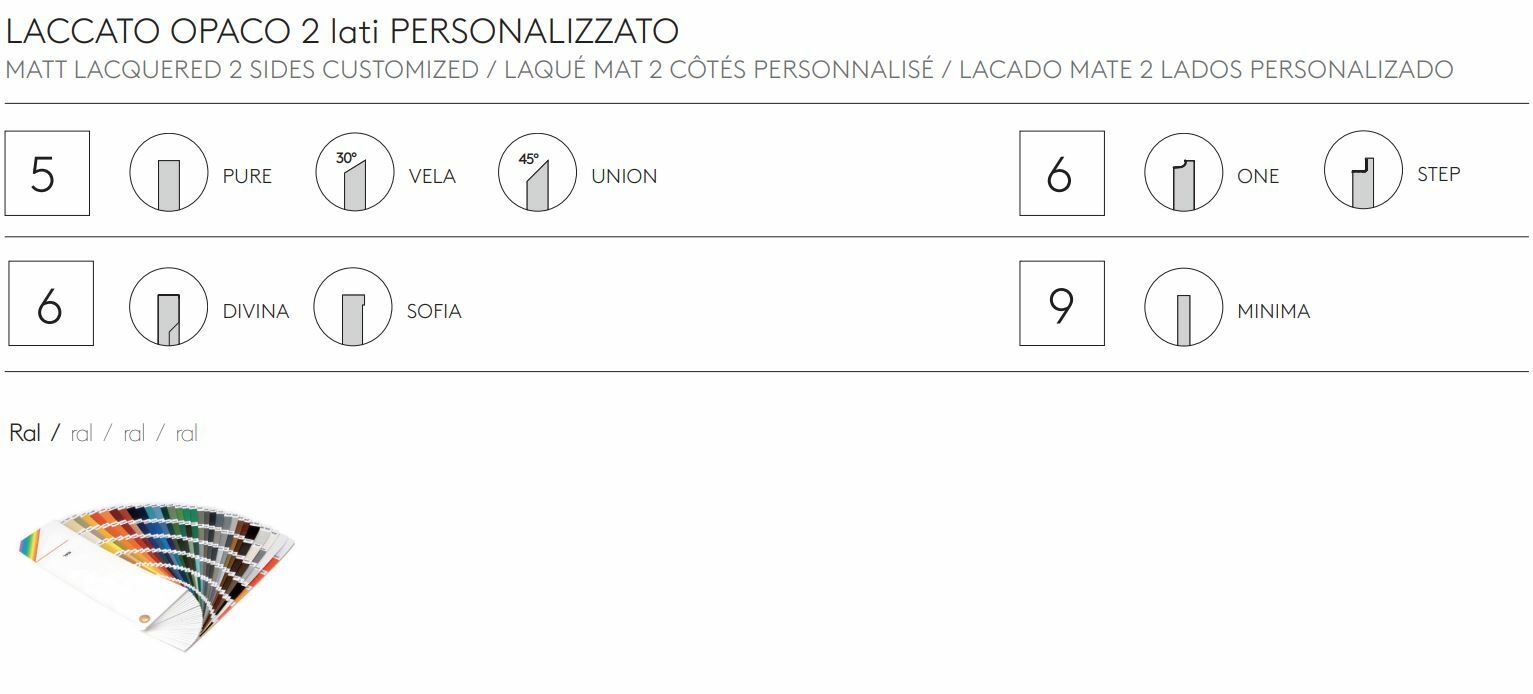Click the bold 'Ral' label
This screenshot has width=1533, height=694.
tap(25, 433)
